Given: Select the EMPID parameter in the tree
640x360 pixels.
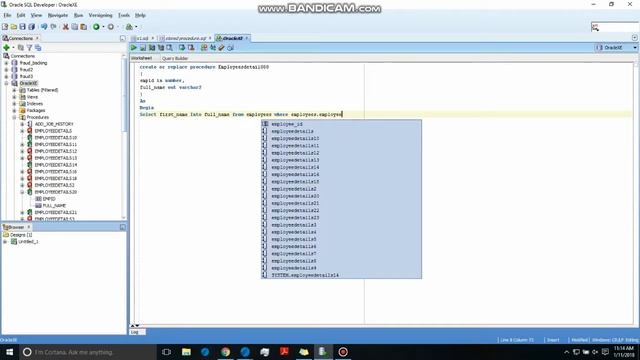Looking at the screenshot, I should pos(49,199).
